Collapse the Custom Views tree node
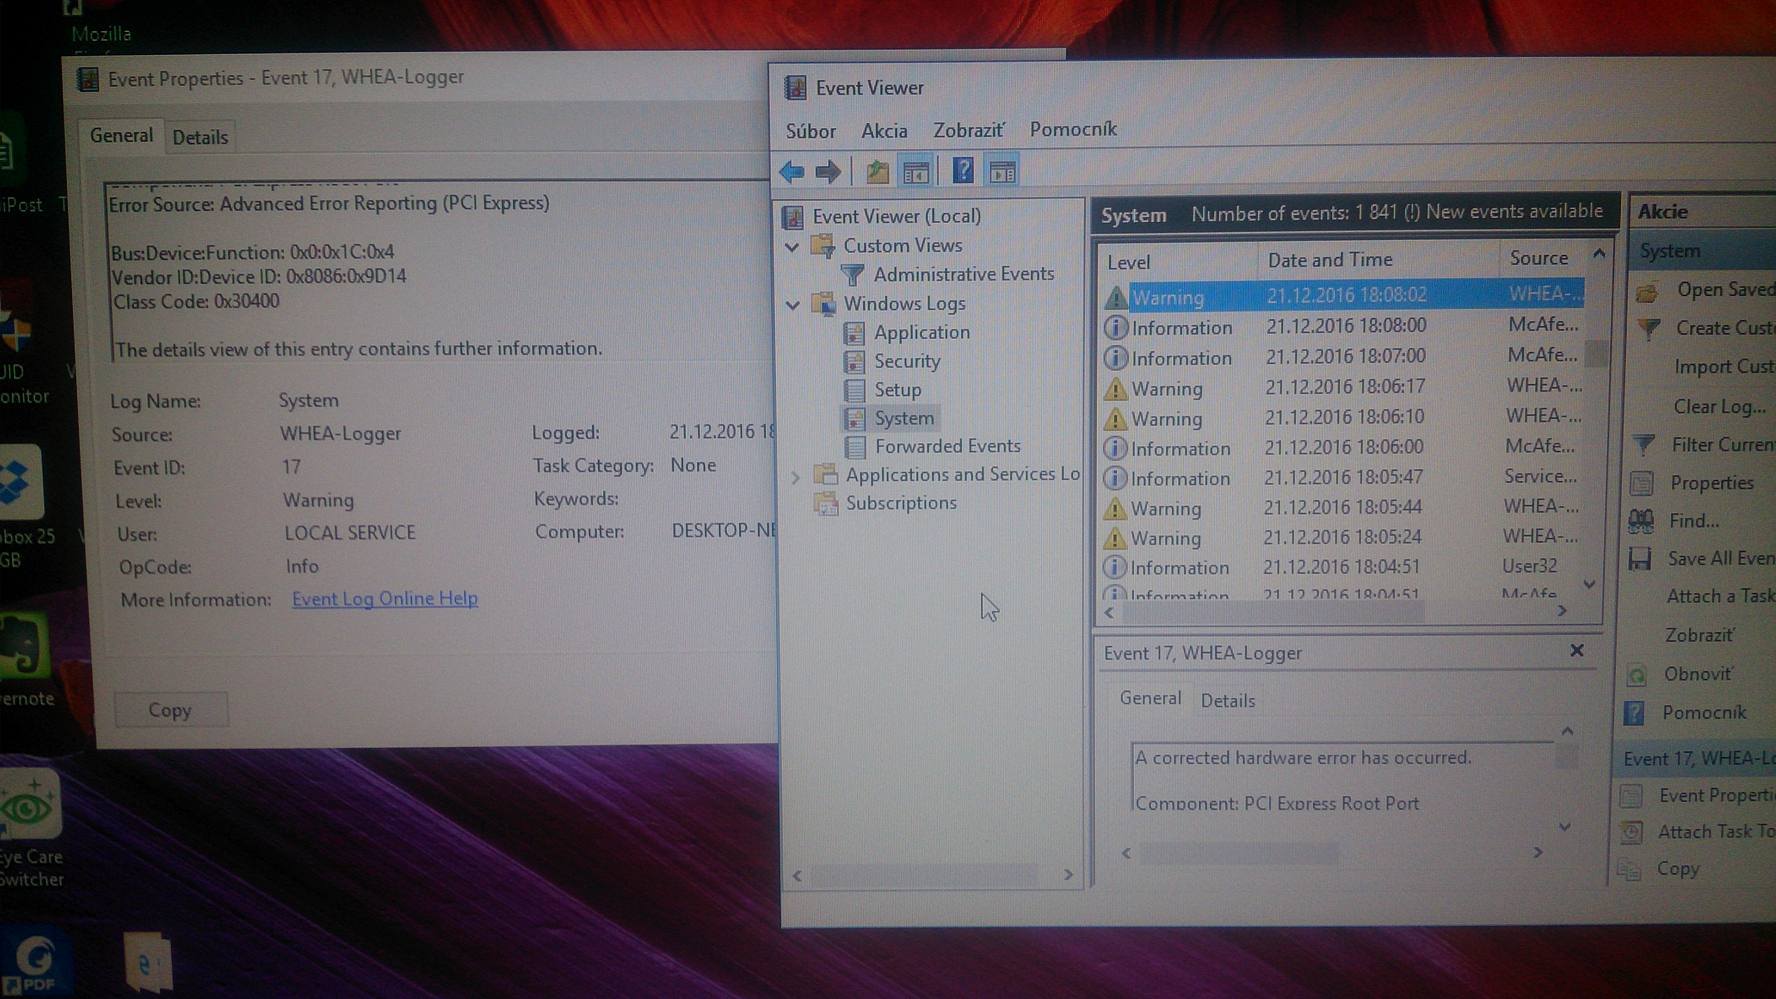 (x=792, y=246)
